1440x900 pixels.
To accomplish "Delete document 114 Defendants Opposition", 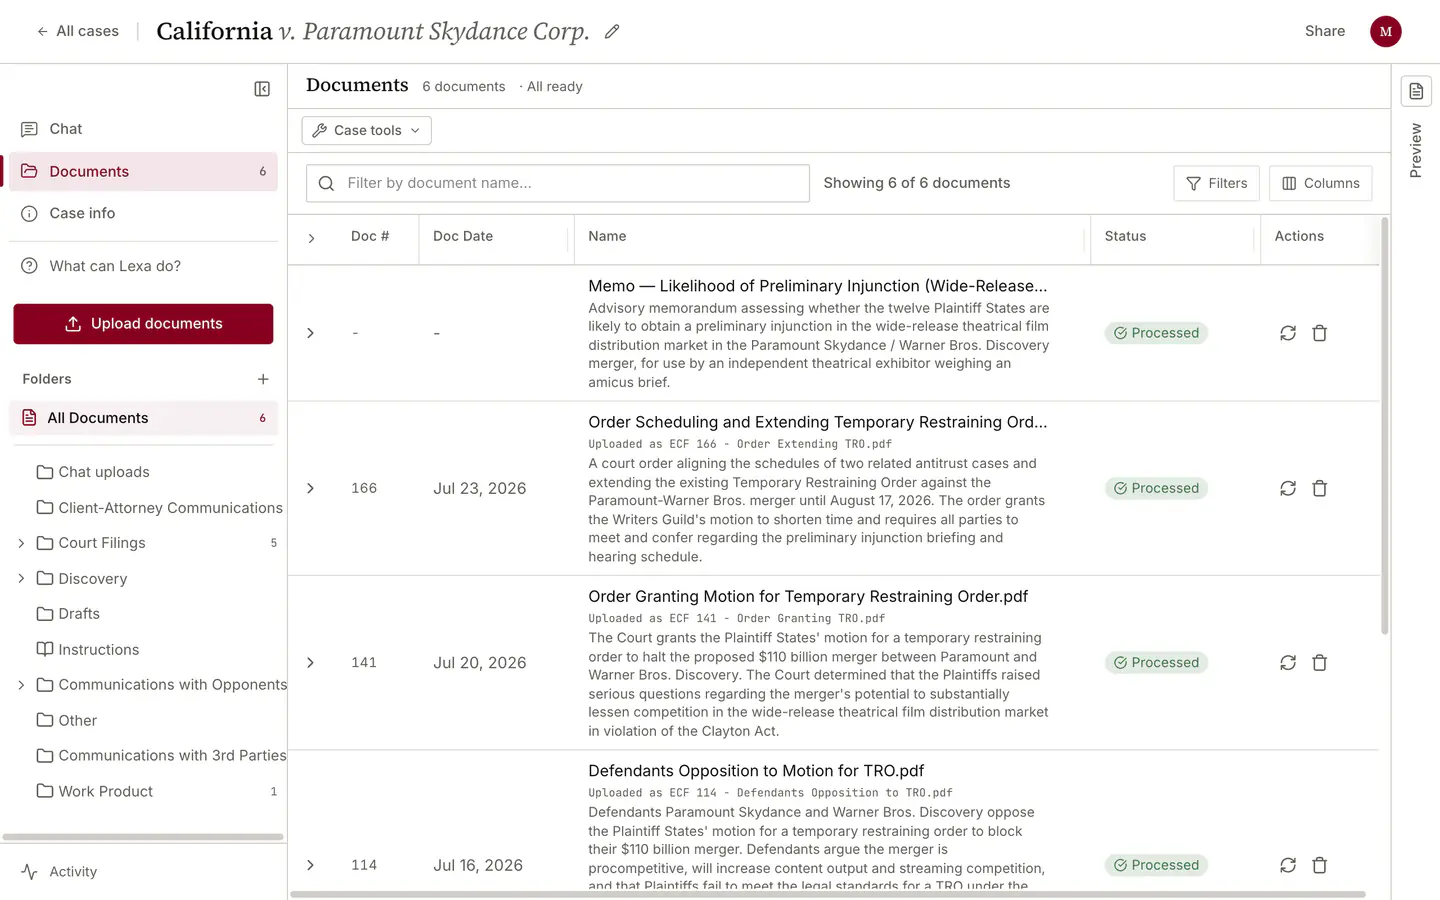I will click(x=1319, y=865).
